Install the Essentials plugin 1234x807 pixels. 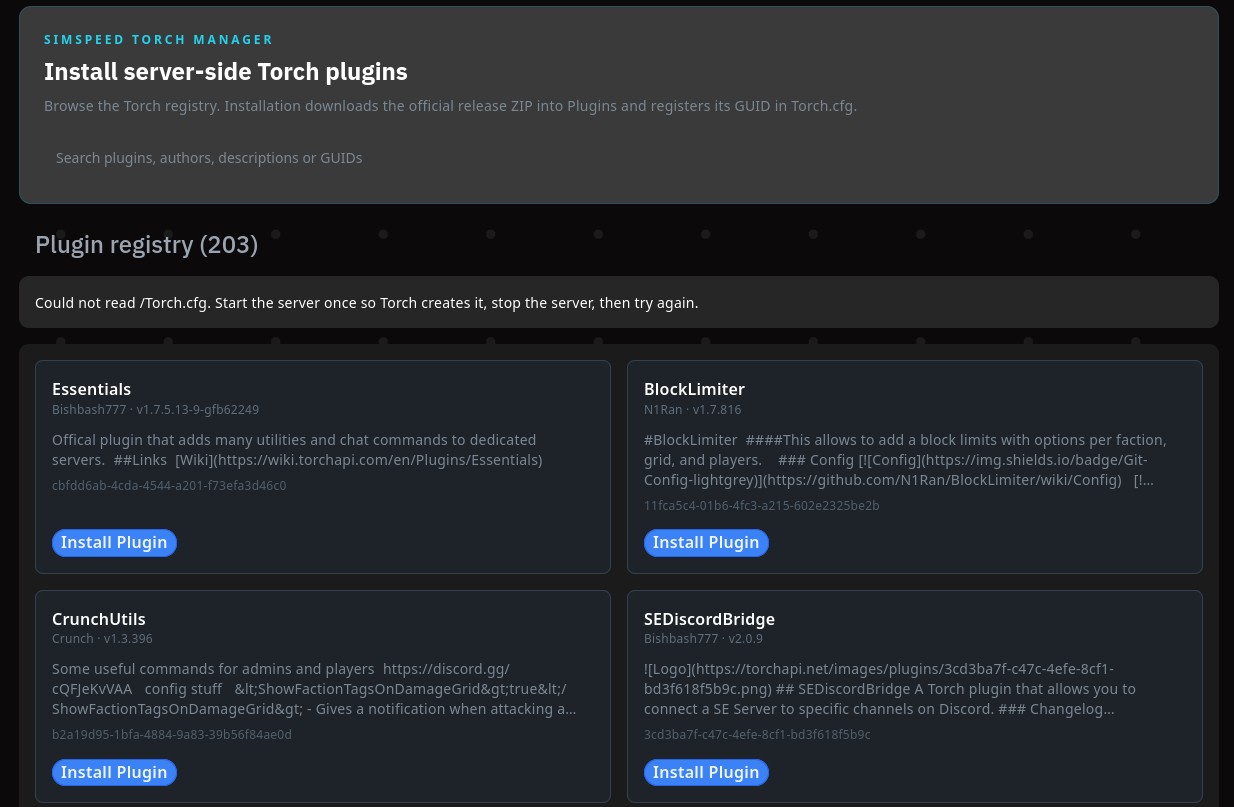(x=114, y=542)
